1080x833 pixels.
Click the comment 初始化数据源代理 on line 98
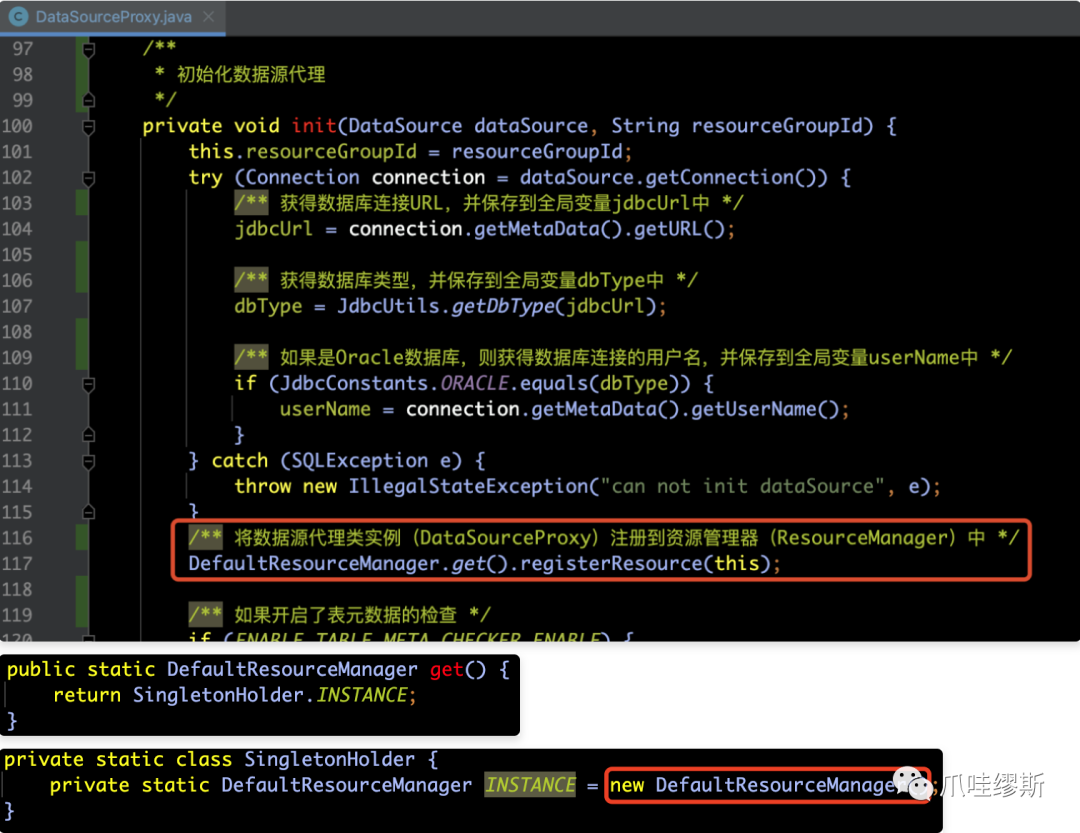[251, 74]
